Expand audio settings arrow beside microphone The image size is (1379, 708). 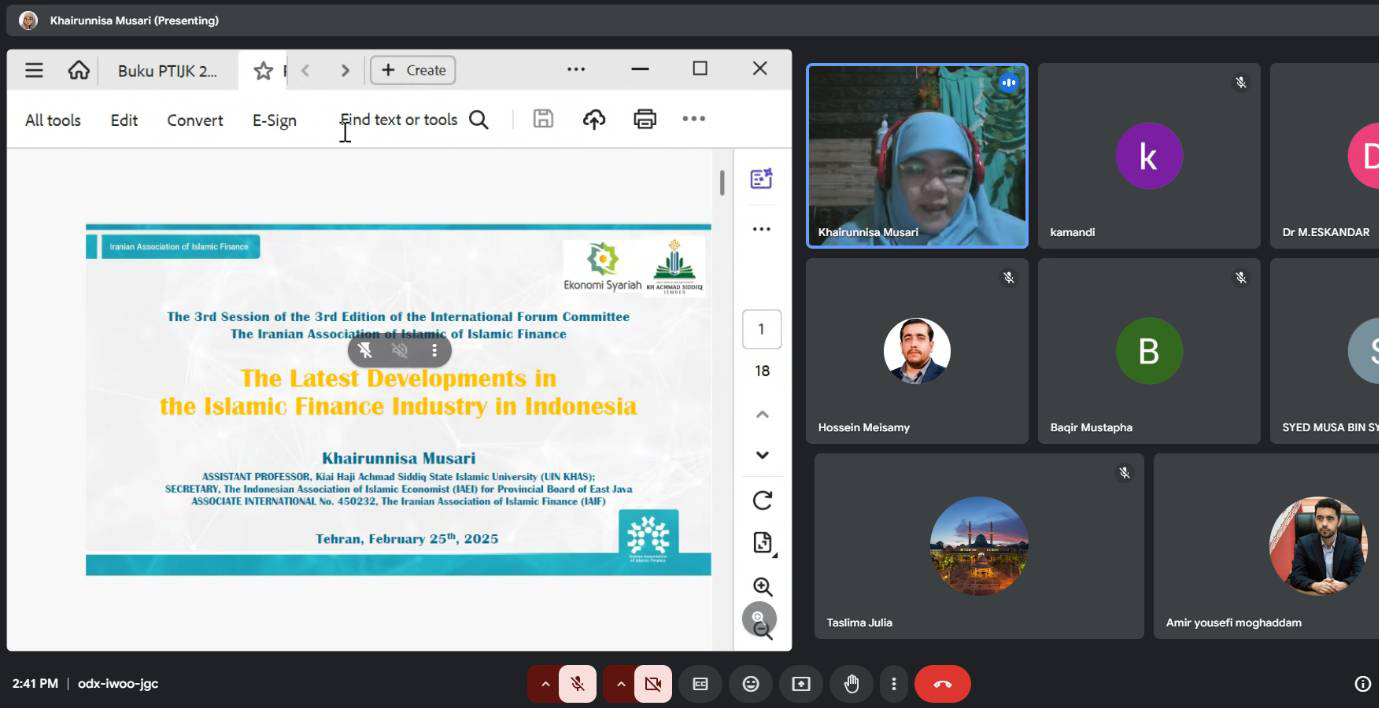click(545, 684)
